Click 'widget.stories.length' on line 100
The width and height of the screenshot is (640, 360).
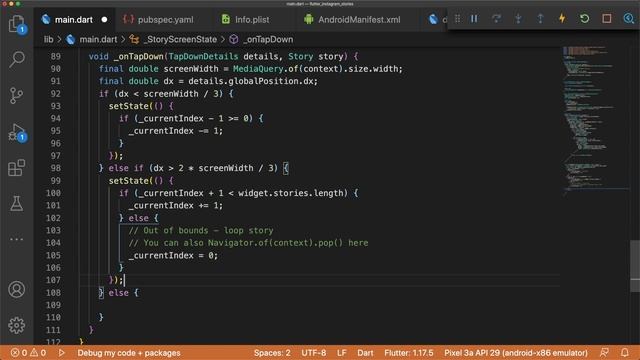pos(291,193)
